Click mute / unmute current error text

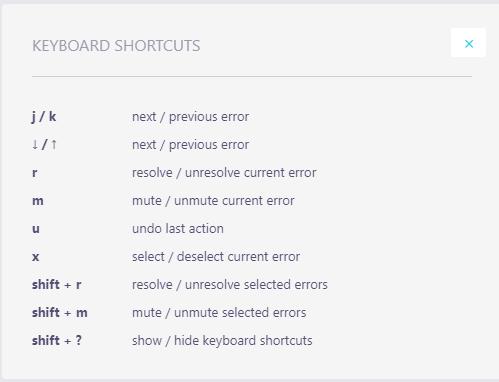click(x=213, y=201)
